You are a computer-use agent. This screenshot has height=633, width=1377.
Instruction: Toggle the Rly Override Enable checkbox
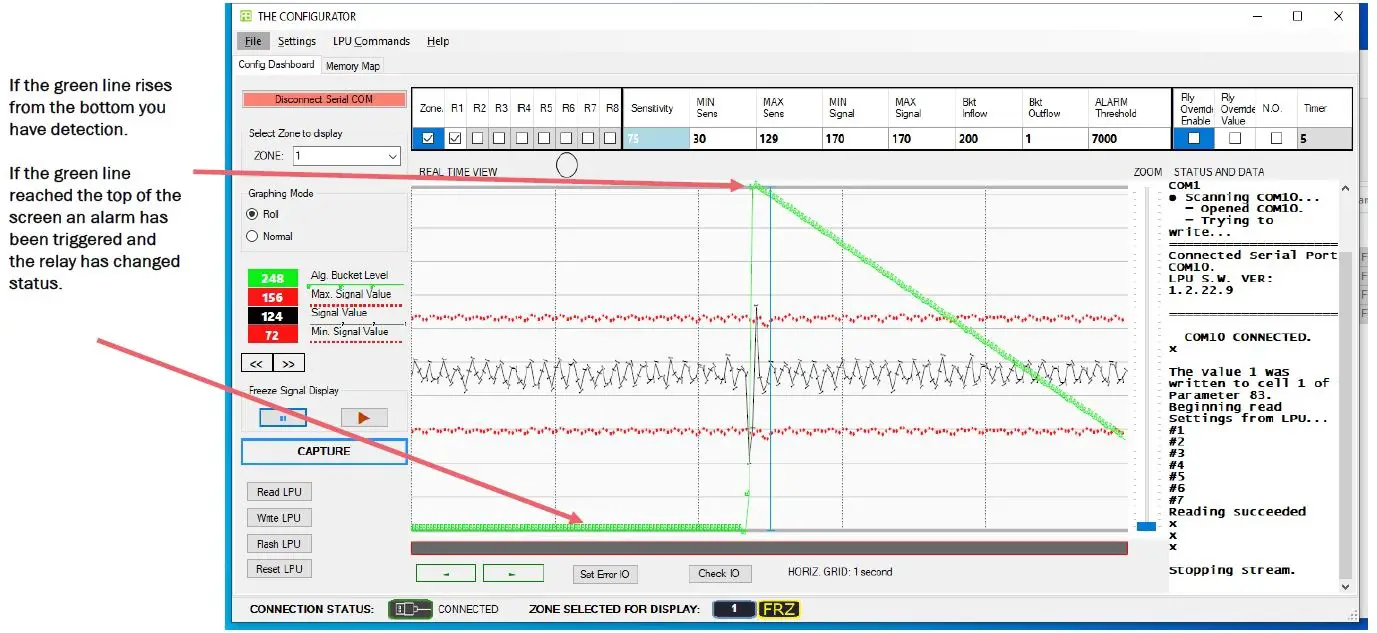pos(1192,139)
